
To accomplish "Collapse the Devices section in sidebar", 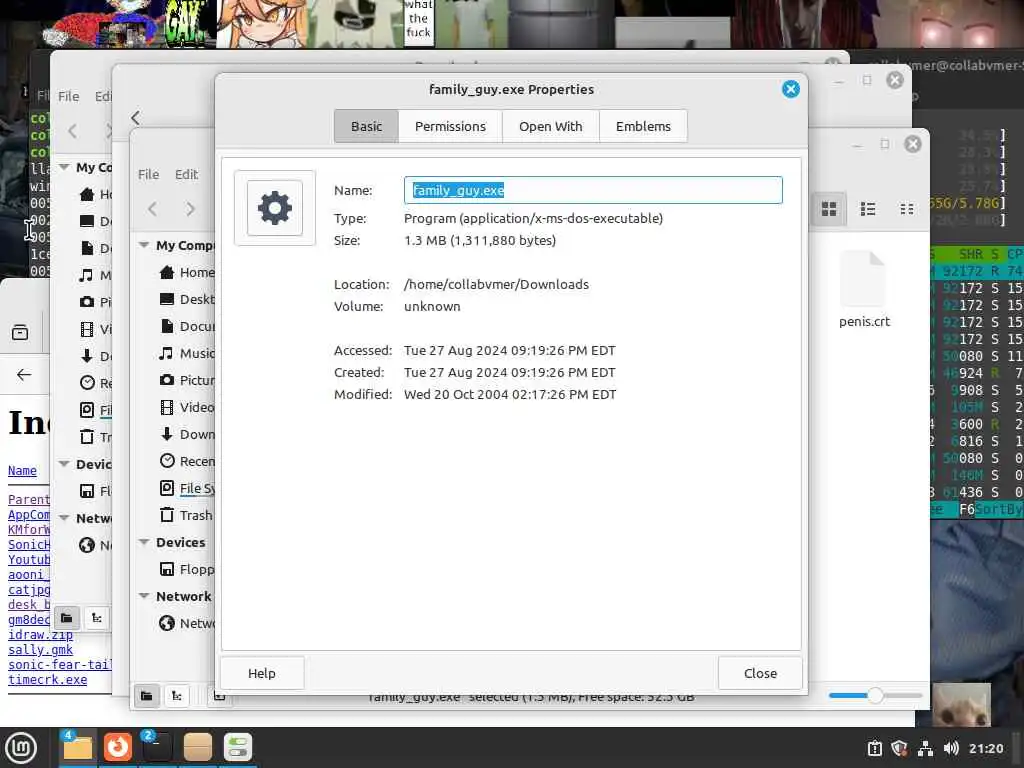I will (x=144, y=542).
